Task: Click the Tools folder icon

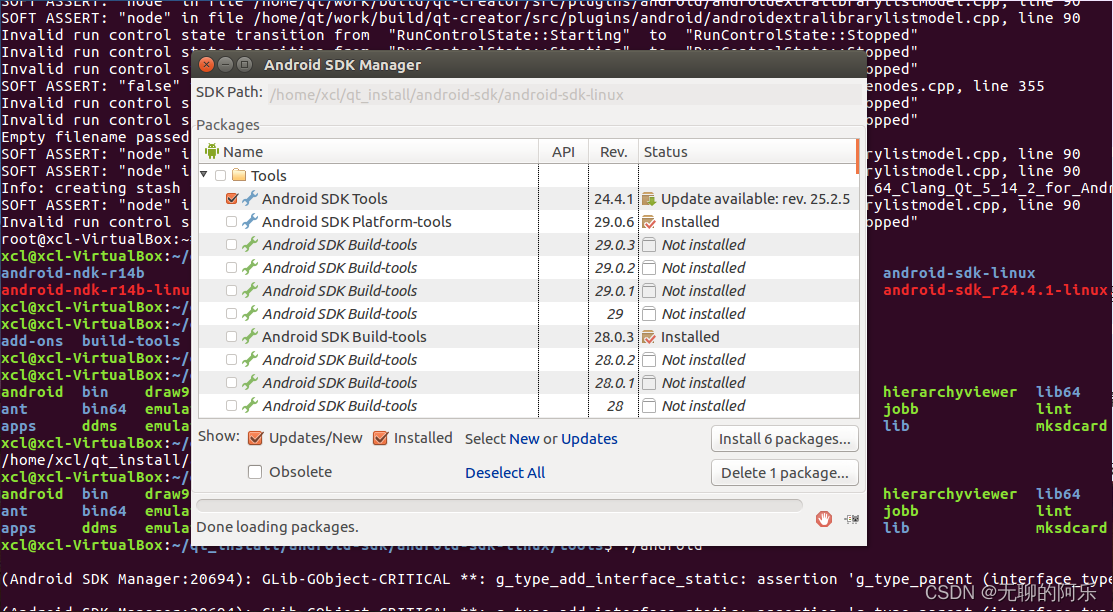Action: [238, 175]
